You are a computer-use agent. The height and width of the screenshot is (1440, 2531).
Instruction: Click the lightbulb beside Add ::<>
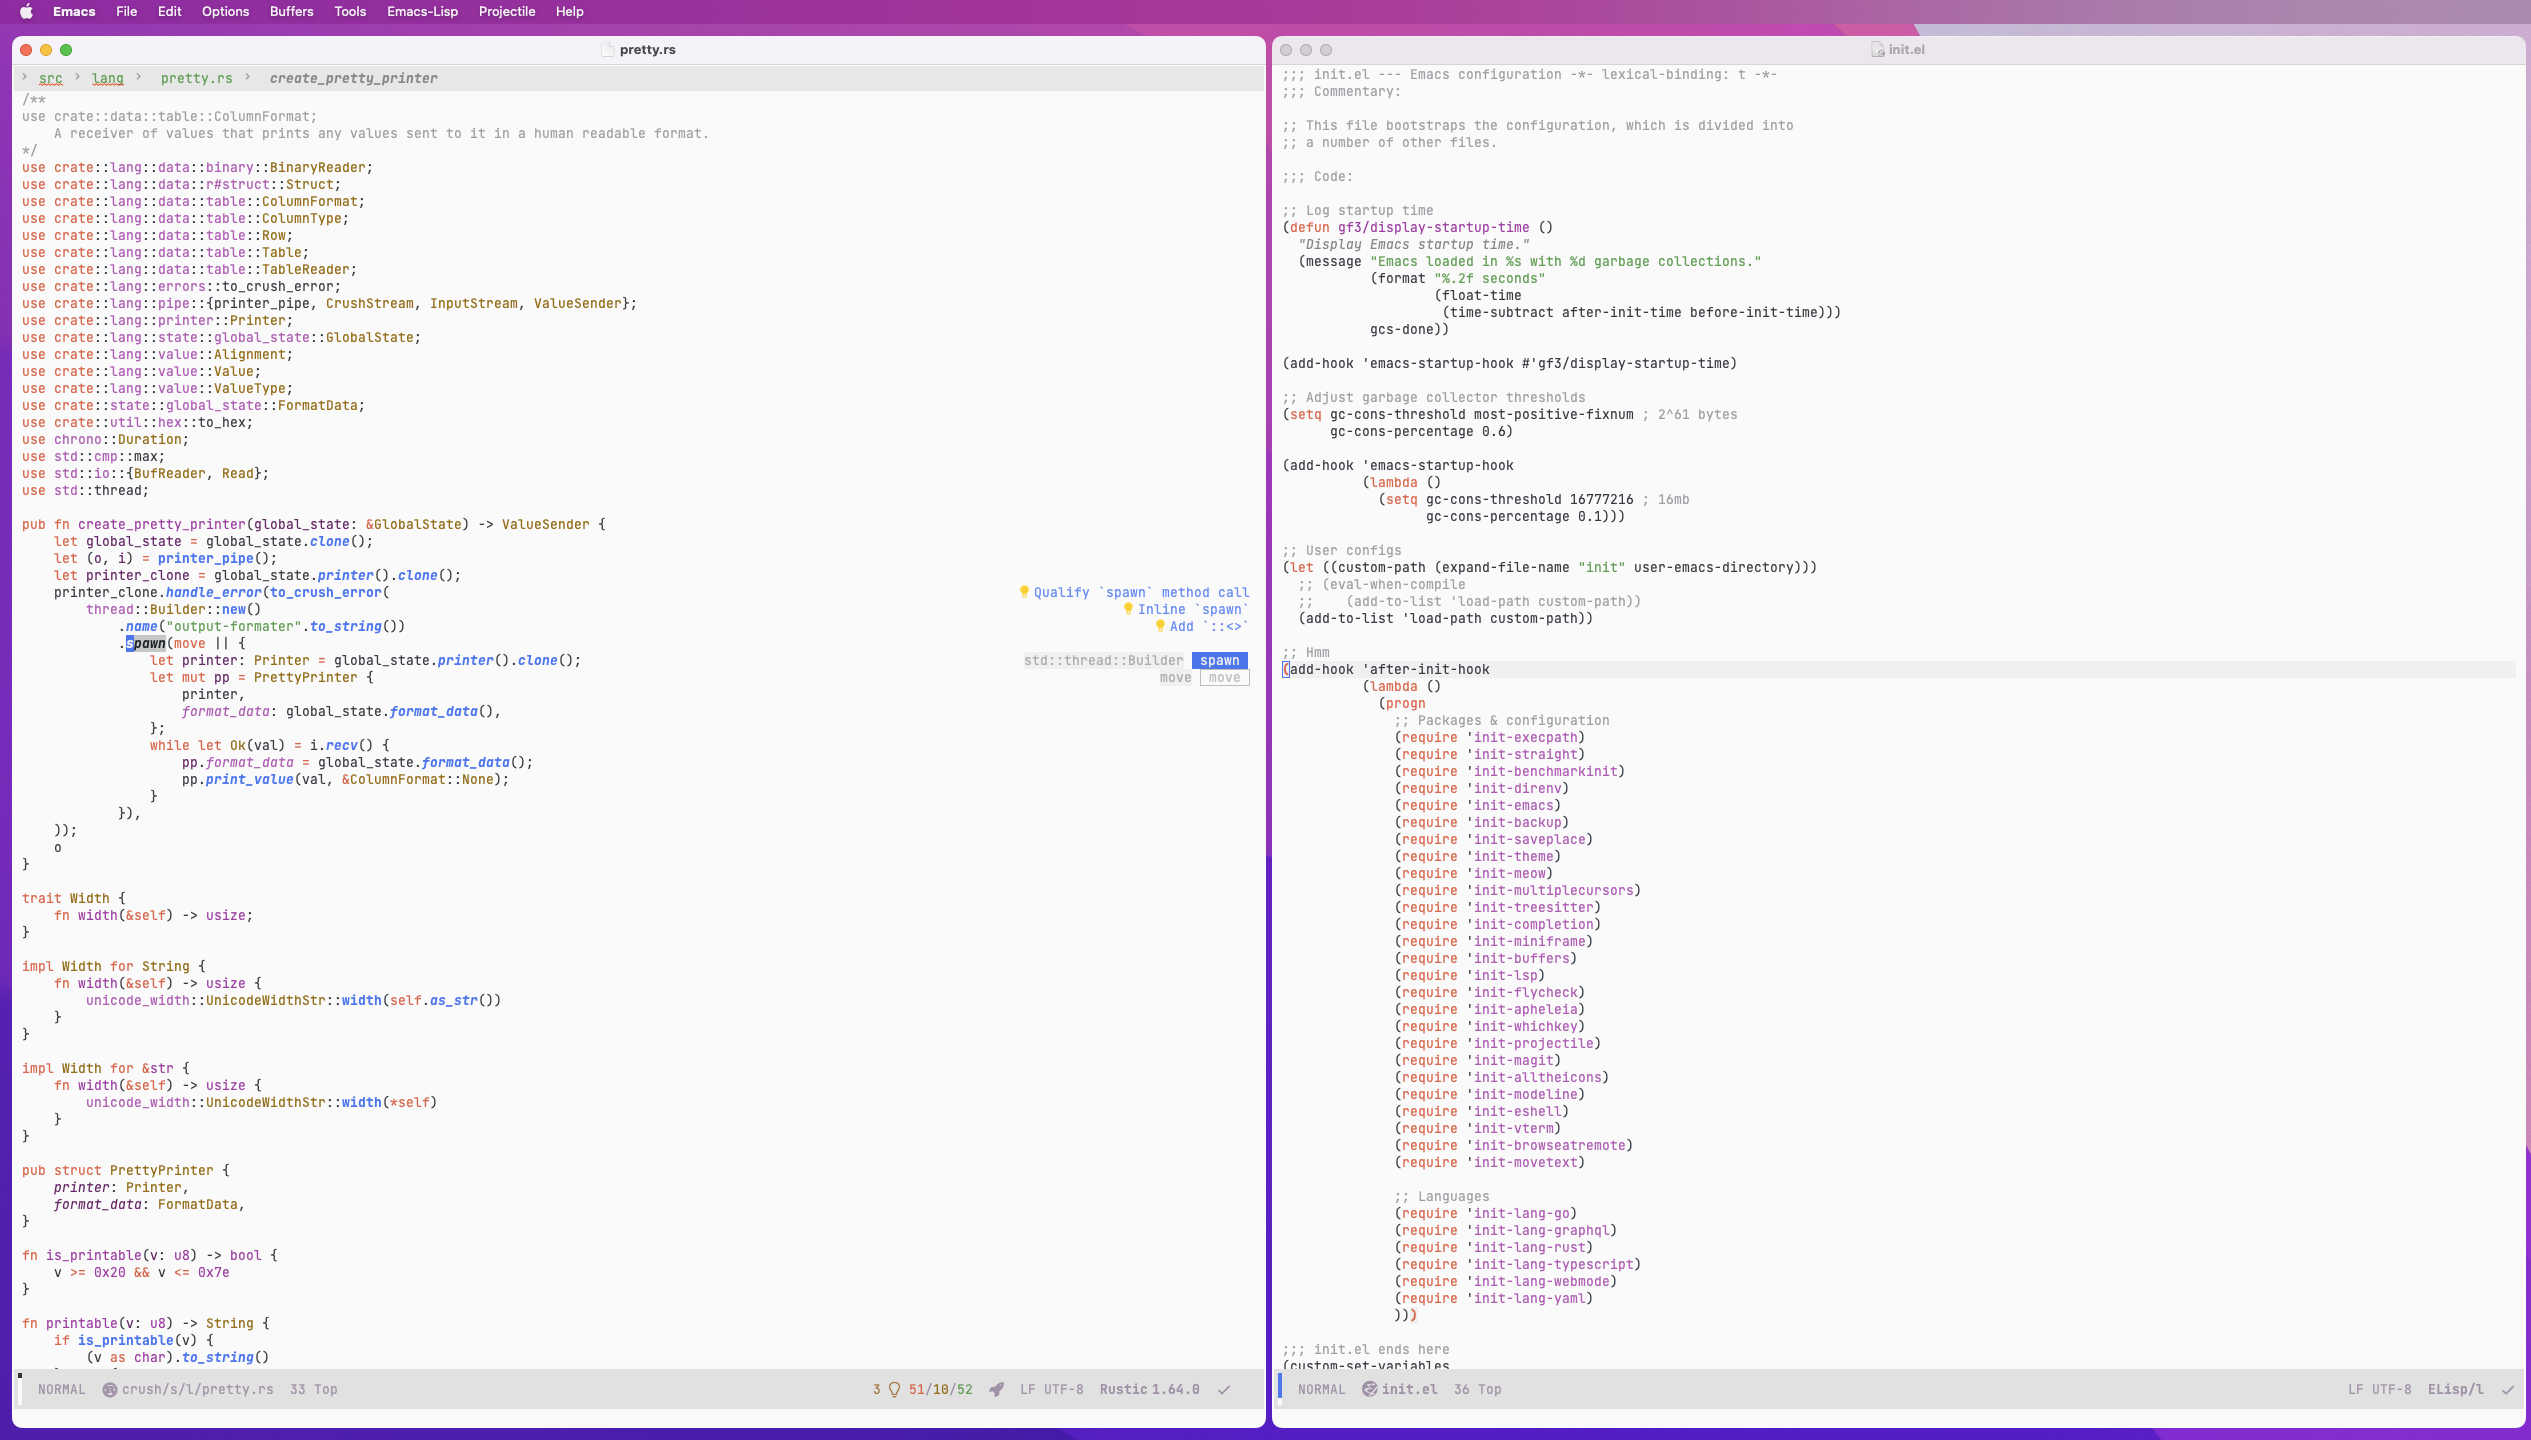click(1160, 626)
